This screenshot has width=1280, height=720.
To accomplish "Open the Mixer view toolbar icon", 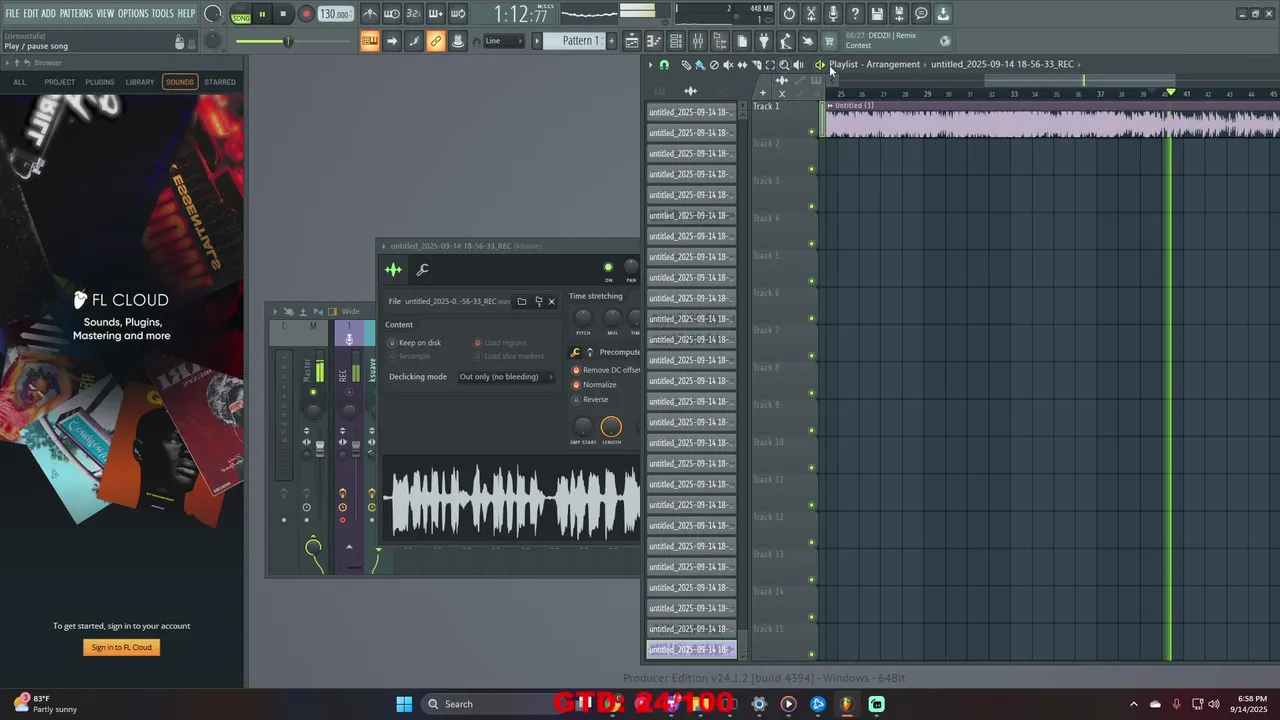I will [698, 41].
